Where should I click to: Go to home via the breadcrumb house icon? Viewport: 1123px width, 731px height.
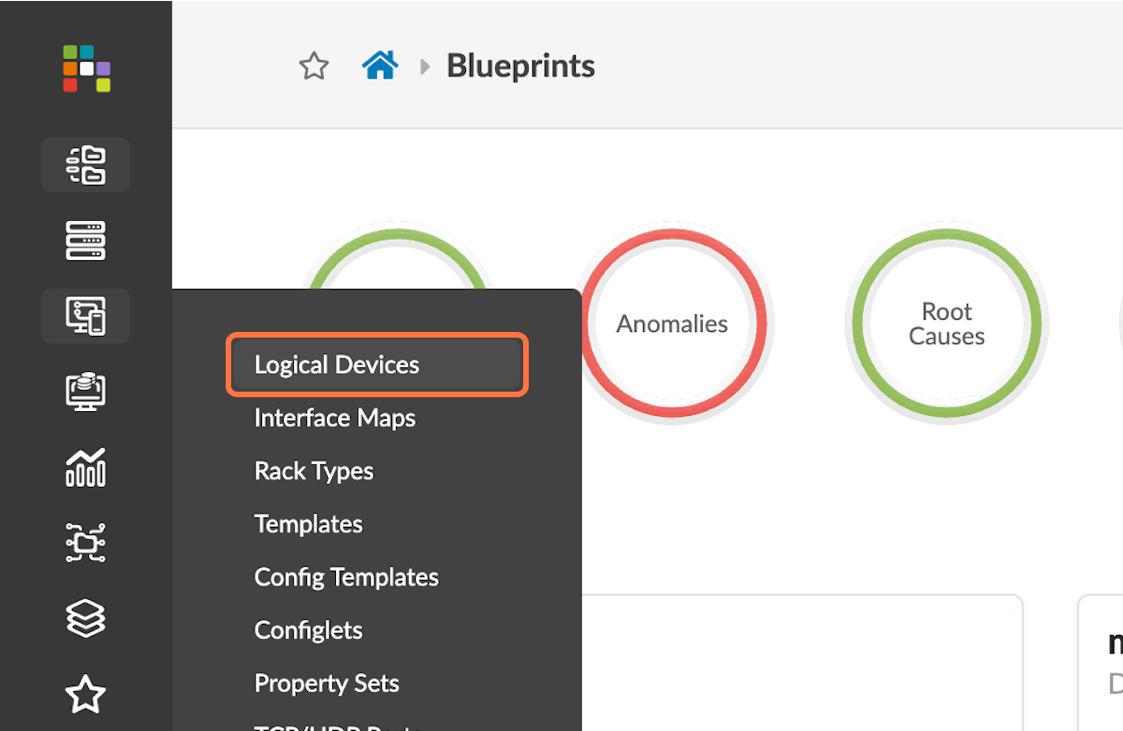380,67
